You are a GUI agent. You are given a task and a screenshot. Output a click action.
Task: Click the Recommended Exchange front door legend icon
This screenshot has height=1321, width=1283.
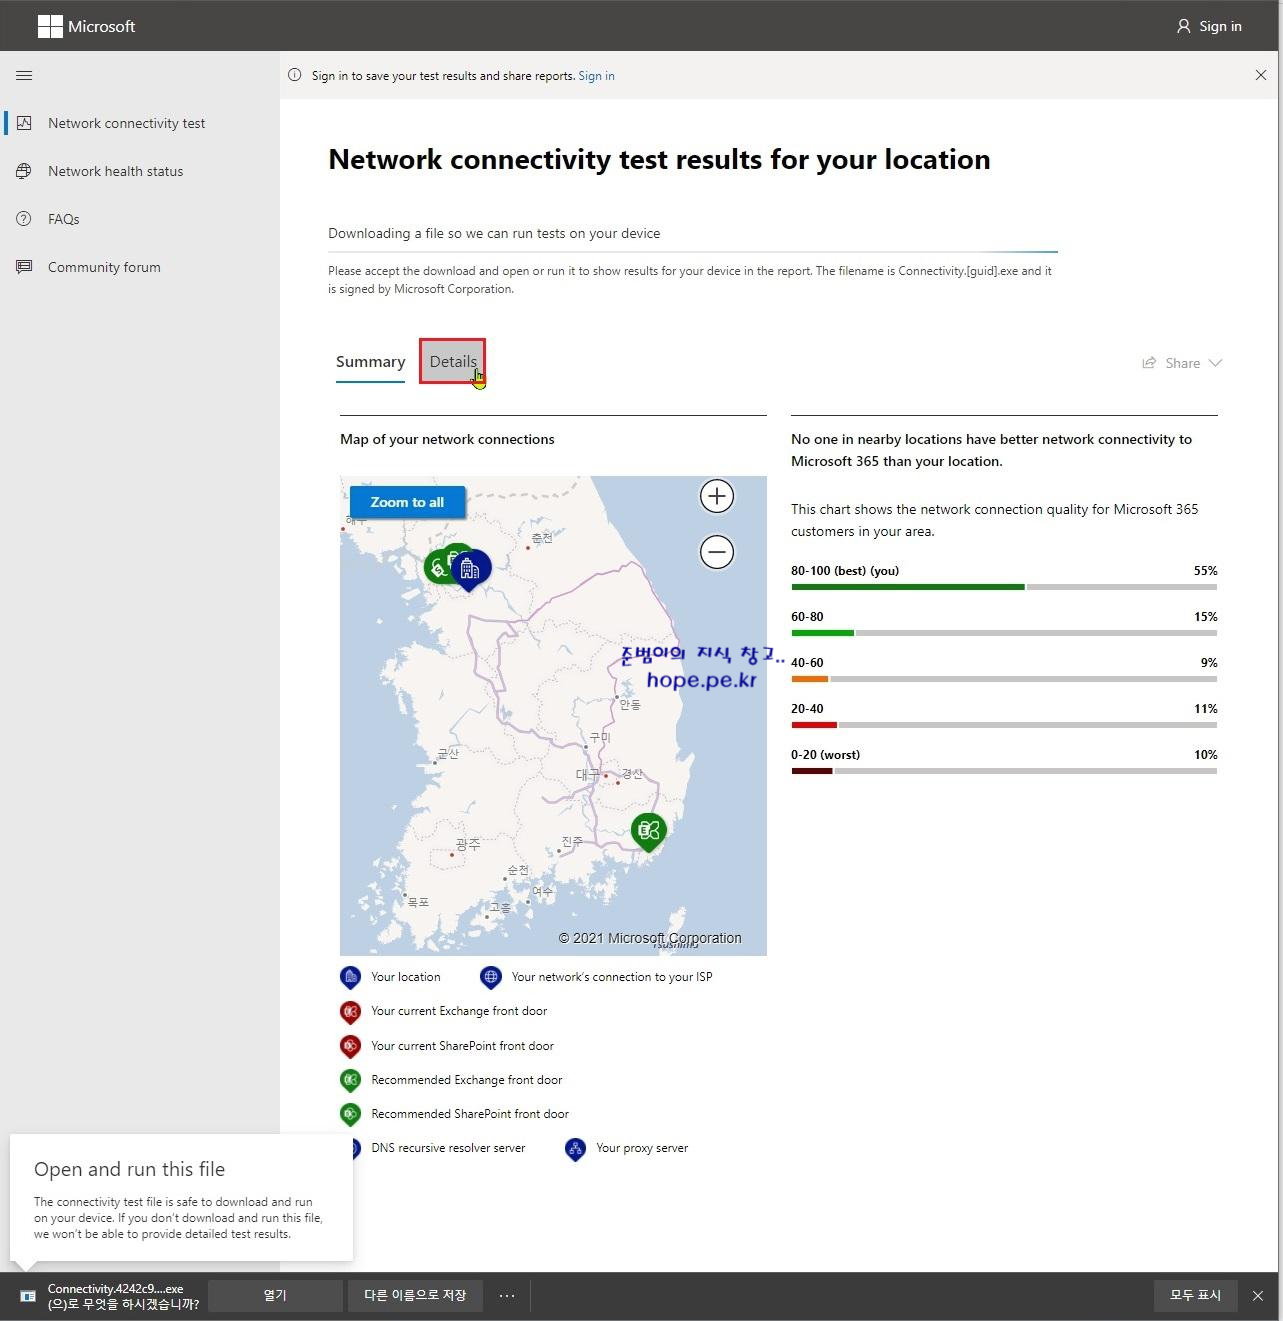tap(350, 1080)
